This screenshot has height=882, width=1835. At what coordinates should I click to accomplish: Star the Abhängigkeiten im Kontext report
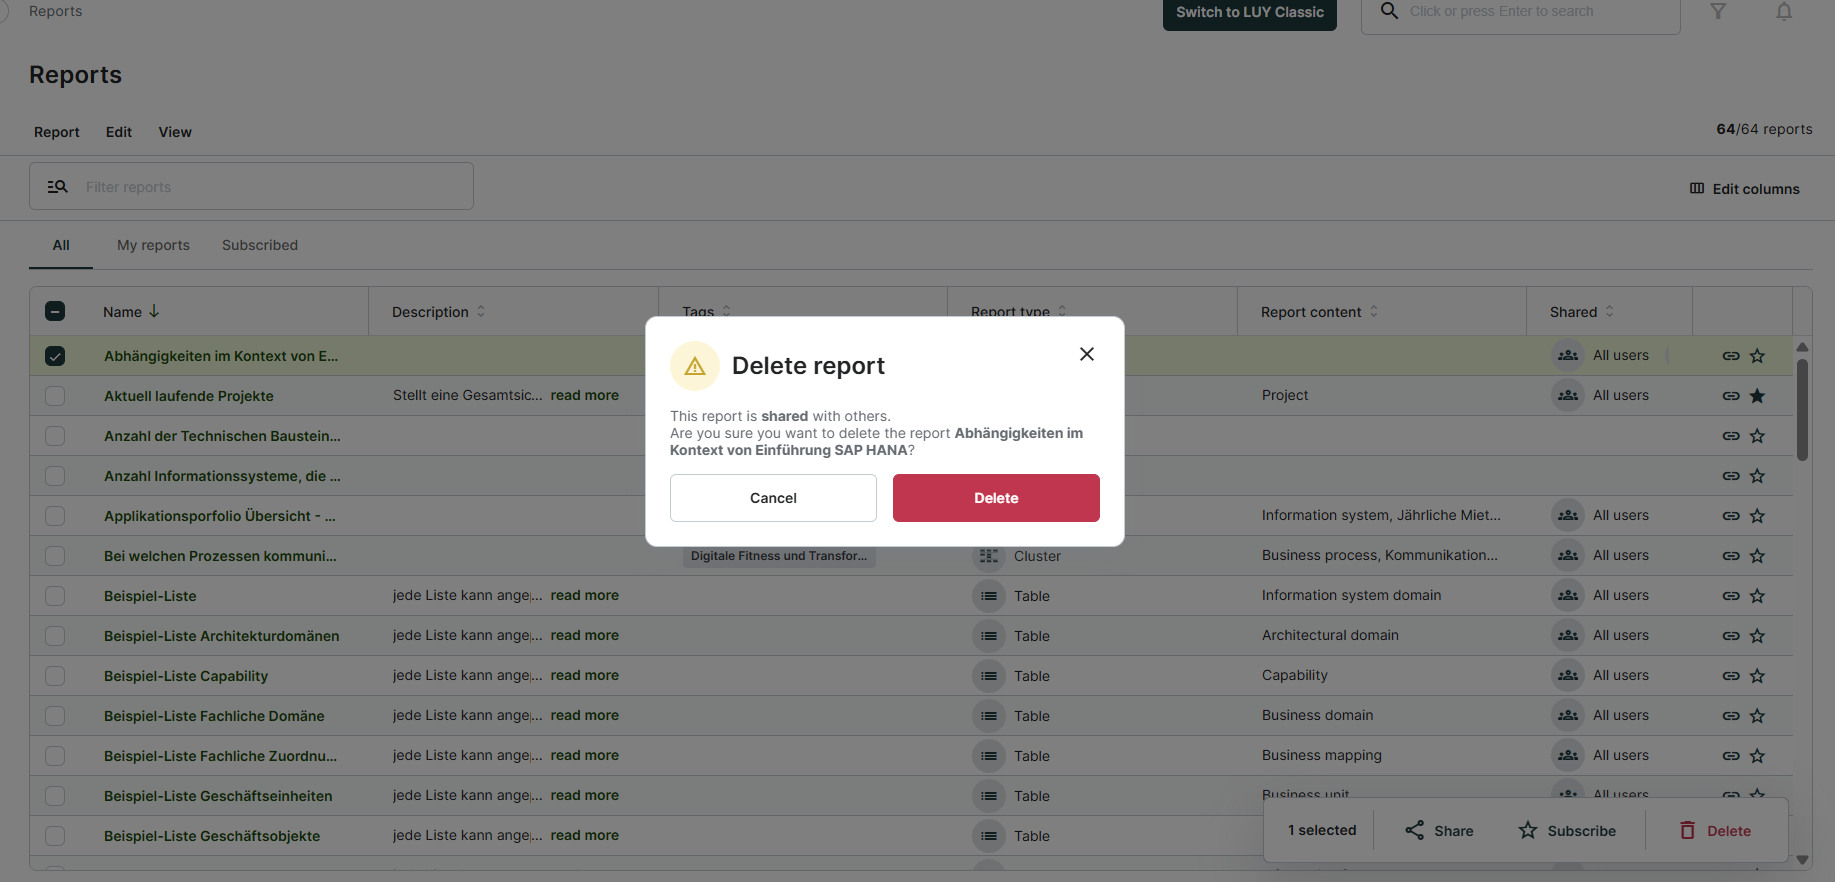(x=1757, y=356)
